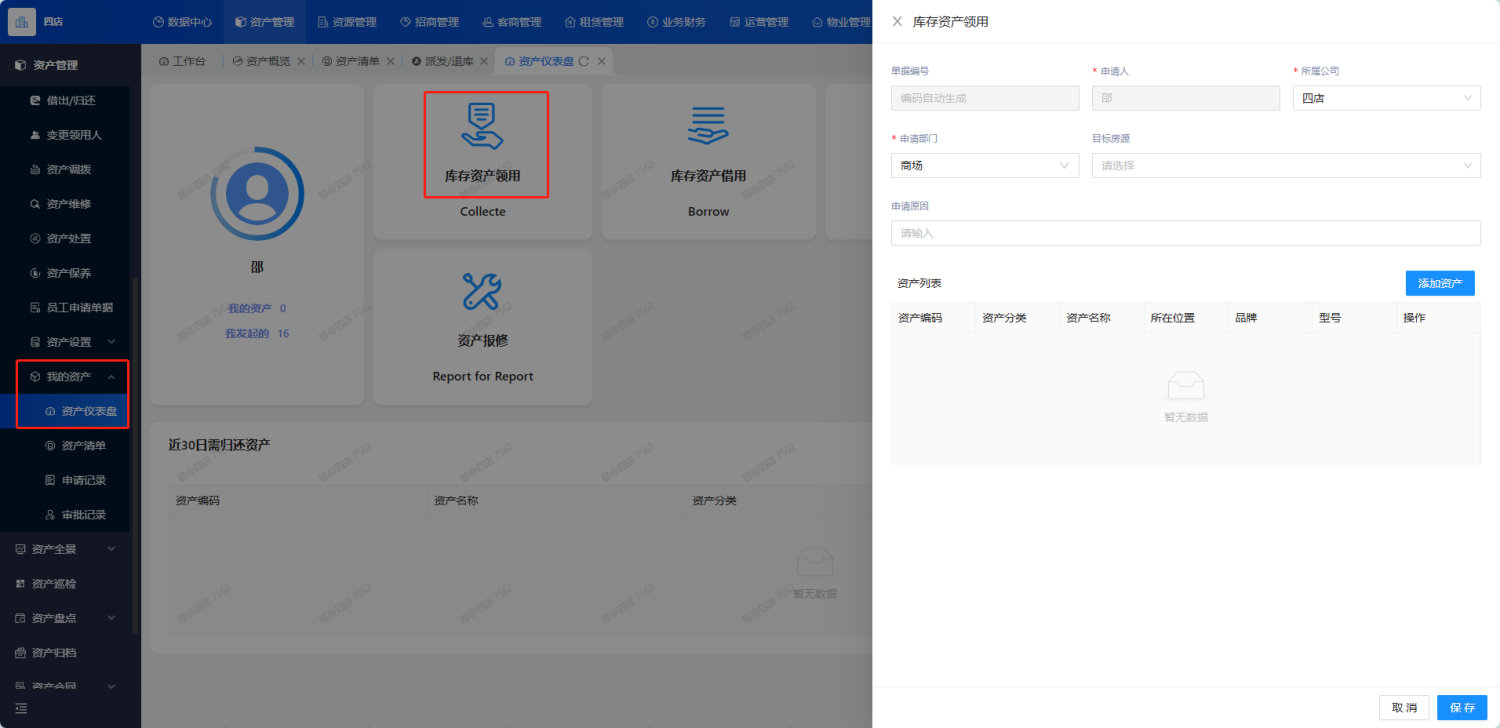Click the 单据编号 auto-generated field
Screen dimensions: 1500x728
coord(985,98)
